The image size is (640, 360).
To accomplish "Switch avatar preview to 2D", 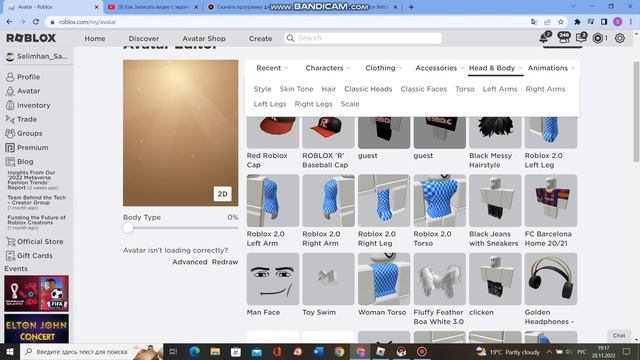I will pos(222,194).
